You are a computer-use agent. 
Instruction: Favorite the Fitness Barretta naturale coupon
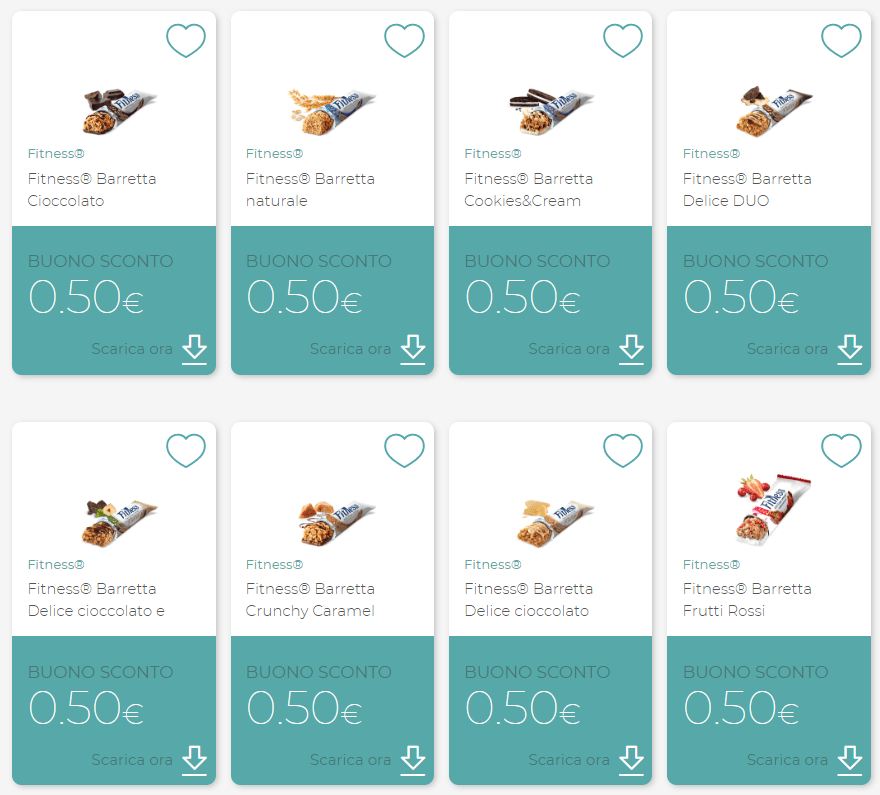404,41
